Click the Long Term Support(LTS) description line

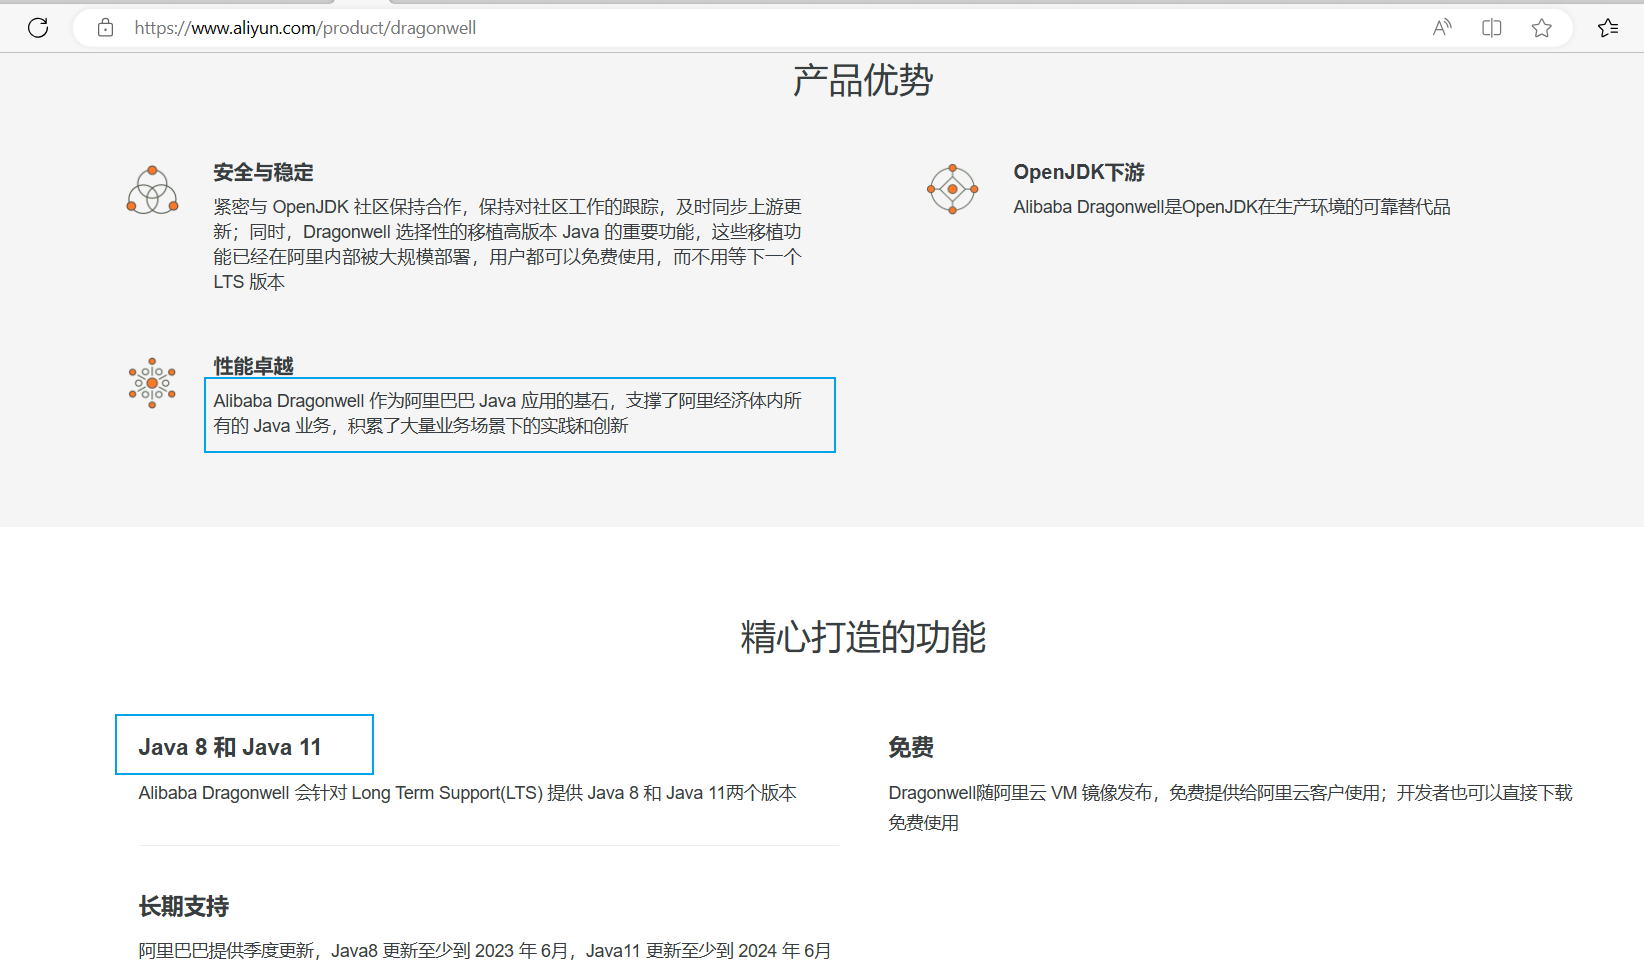click(467, 793)
